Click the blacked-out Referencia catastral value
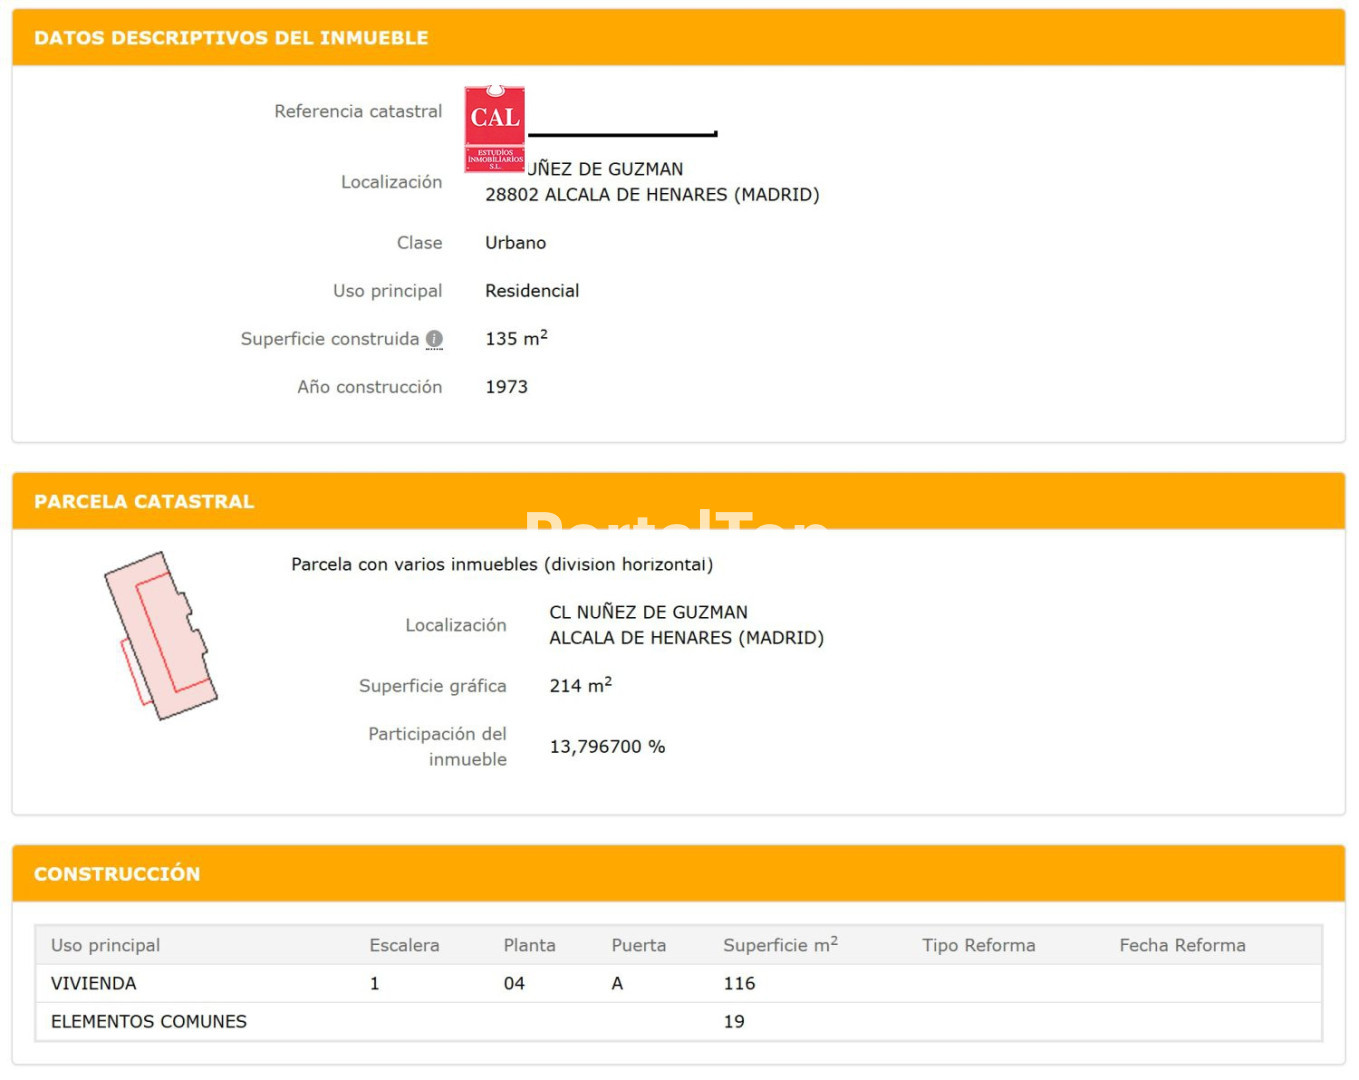1359x1080 pixels. tap(622, 133)
